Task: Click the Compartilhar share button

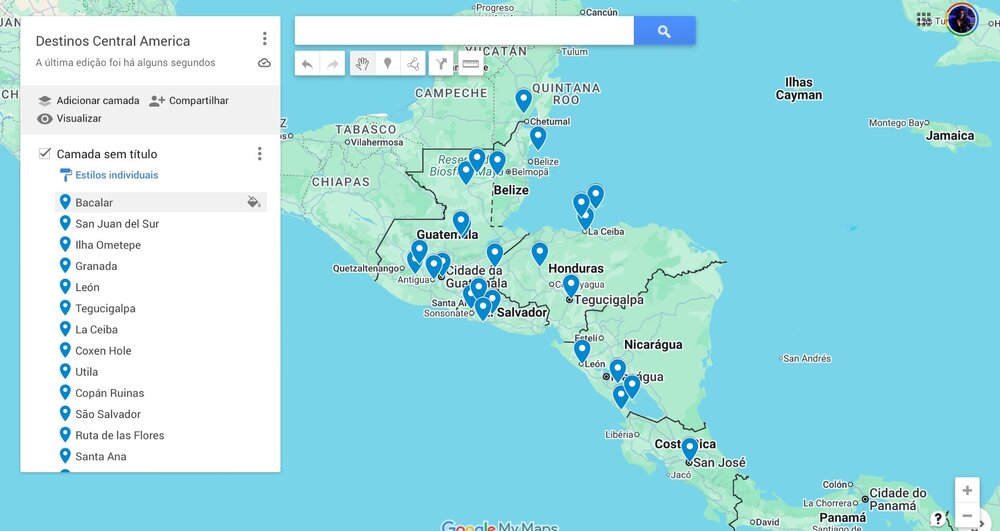Action: tap(189, 101)
